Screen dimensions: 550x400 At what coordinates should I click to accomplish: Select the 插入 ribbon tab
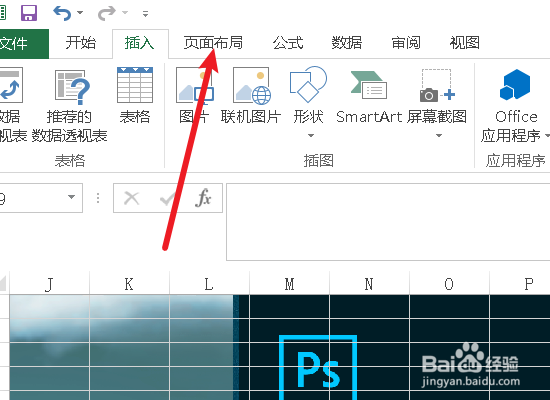pyautogui.click(x=140, y=44)
